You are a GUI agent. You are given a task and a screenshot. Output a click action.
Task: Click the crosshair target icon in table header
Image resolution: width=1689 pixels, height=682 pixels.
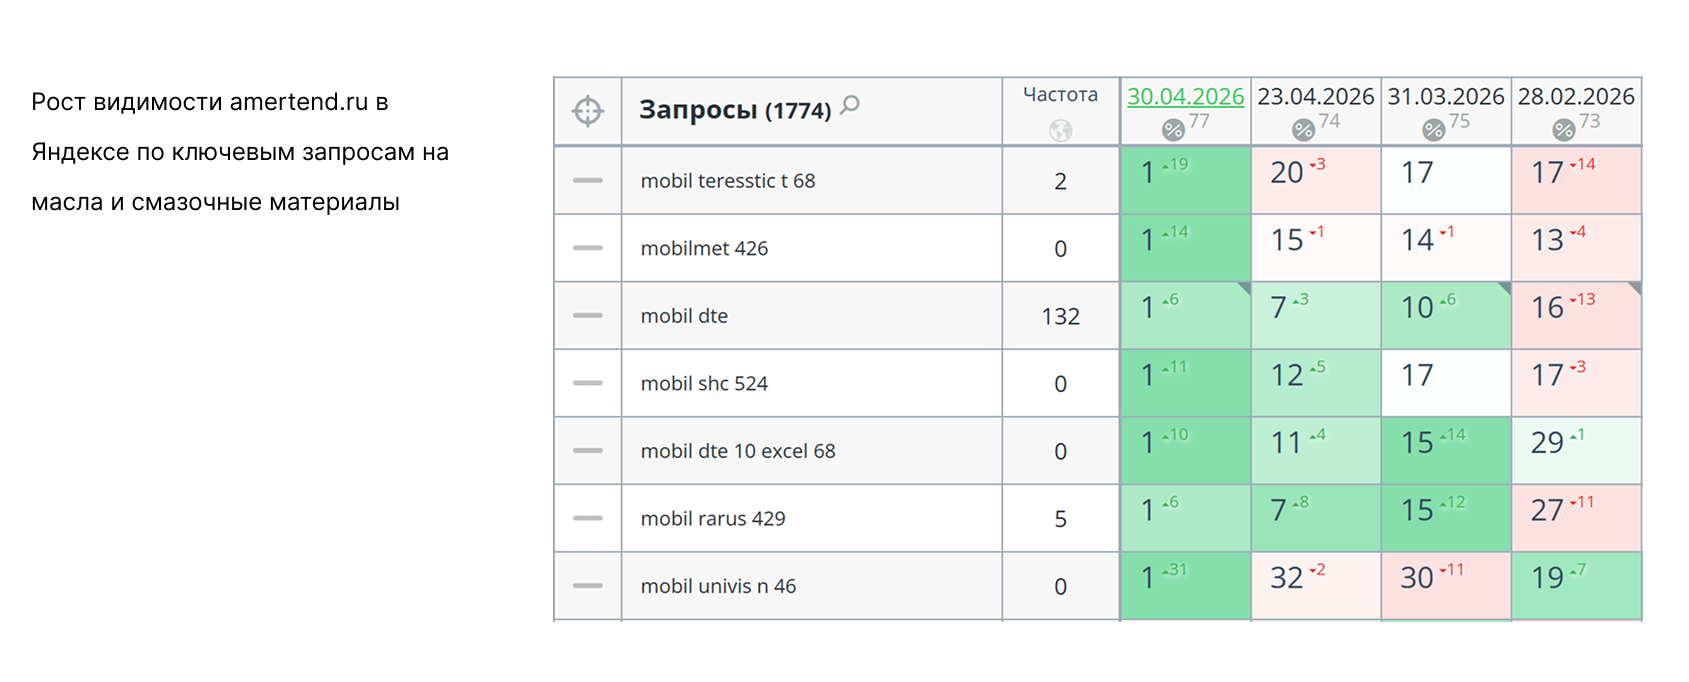click(x=588, y=111)
